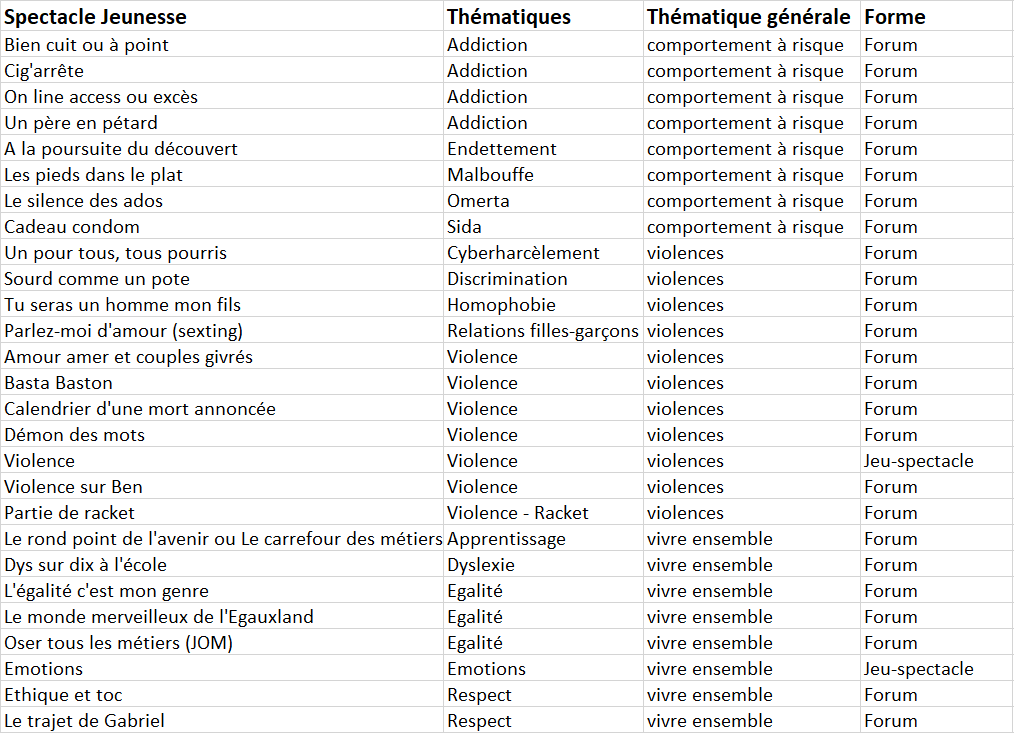Screen dimensions: 1015x733
Task: Click the cell 'Bien cuit ou à point'
Action: (86, 45)
